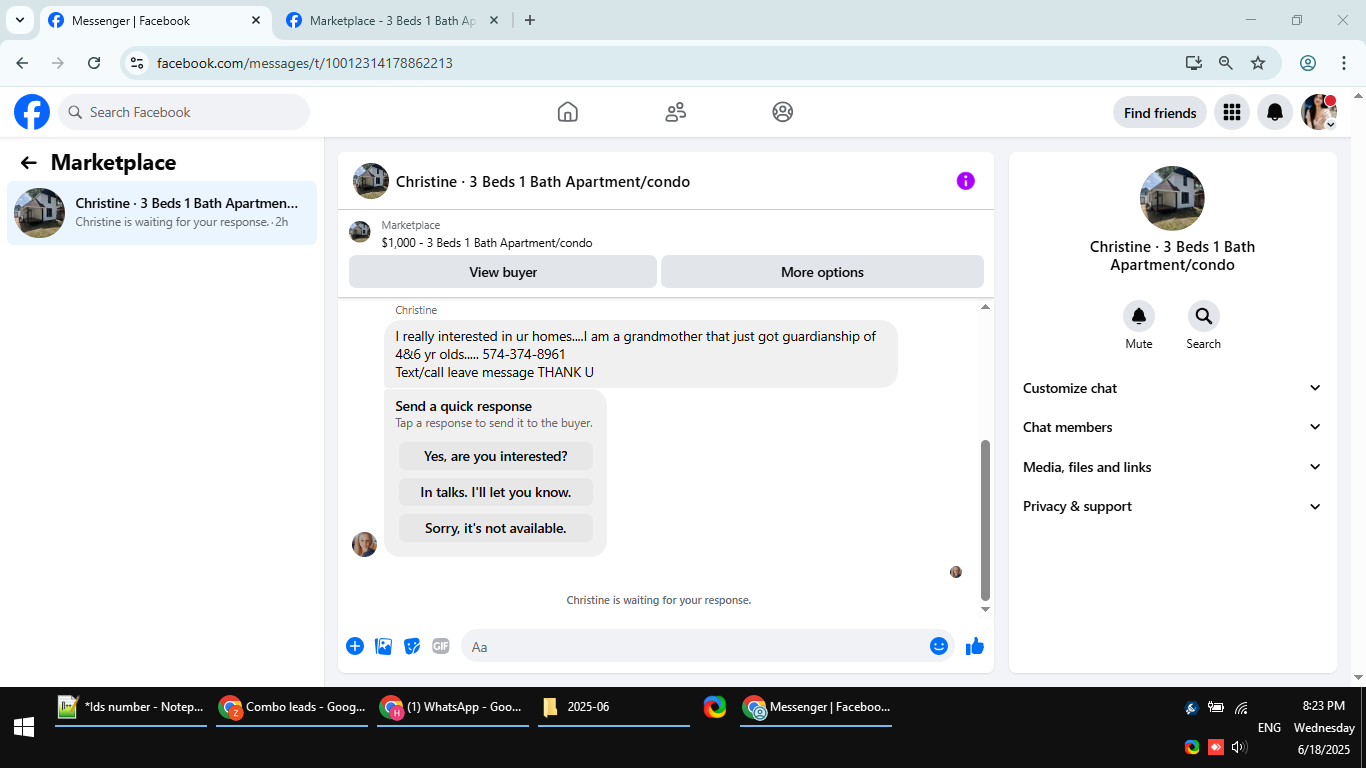Image resolution: width=1366 pixels, height=768 pixels.
Task: Open conversation information purple icon
Action: coord(965,181)
